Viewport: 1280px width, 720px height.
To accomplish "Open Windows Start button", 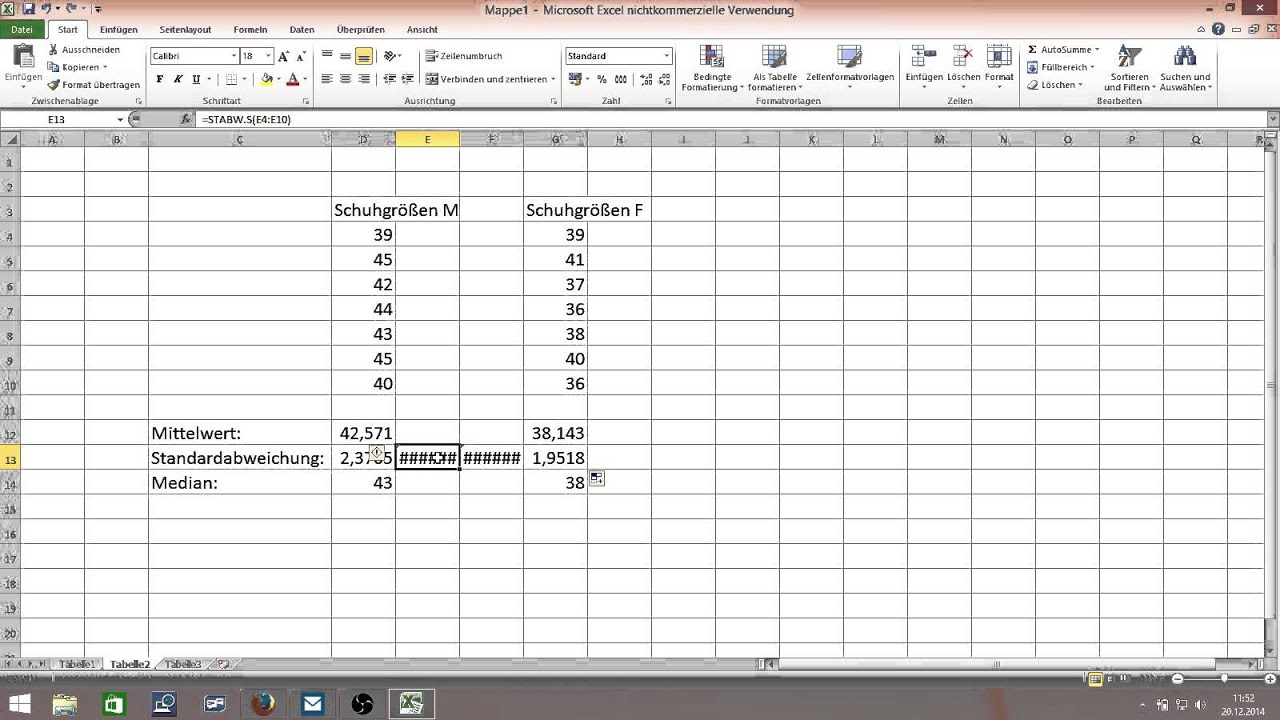I will click(x=20, y=704).
